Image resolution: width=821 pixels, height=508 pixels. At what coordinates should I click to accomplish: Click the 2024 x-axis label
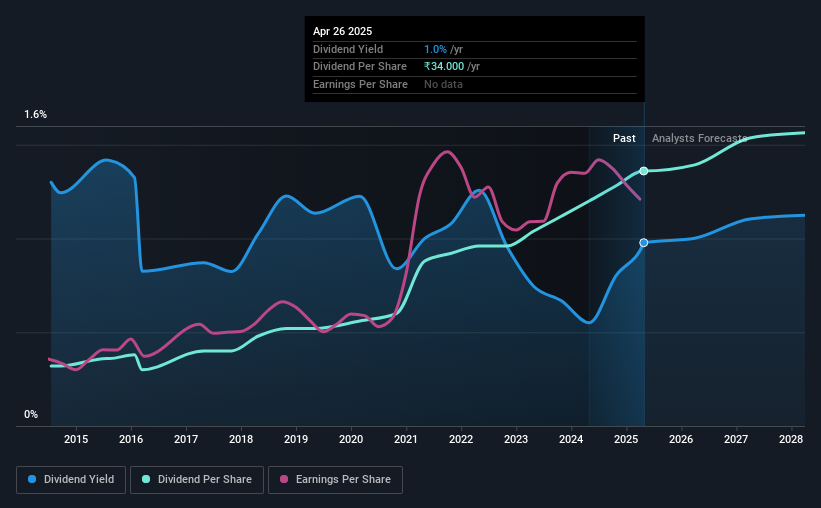pos(571,439)
